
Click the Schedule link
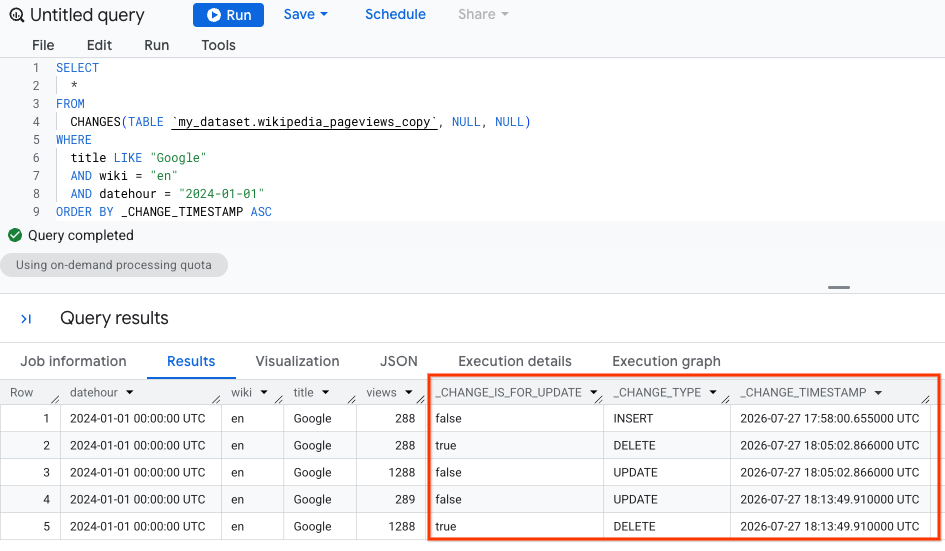coord(395,14)
